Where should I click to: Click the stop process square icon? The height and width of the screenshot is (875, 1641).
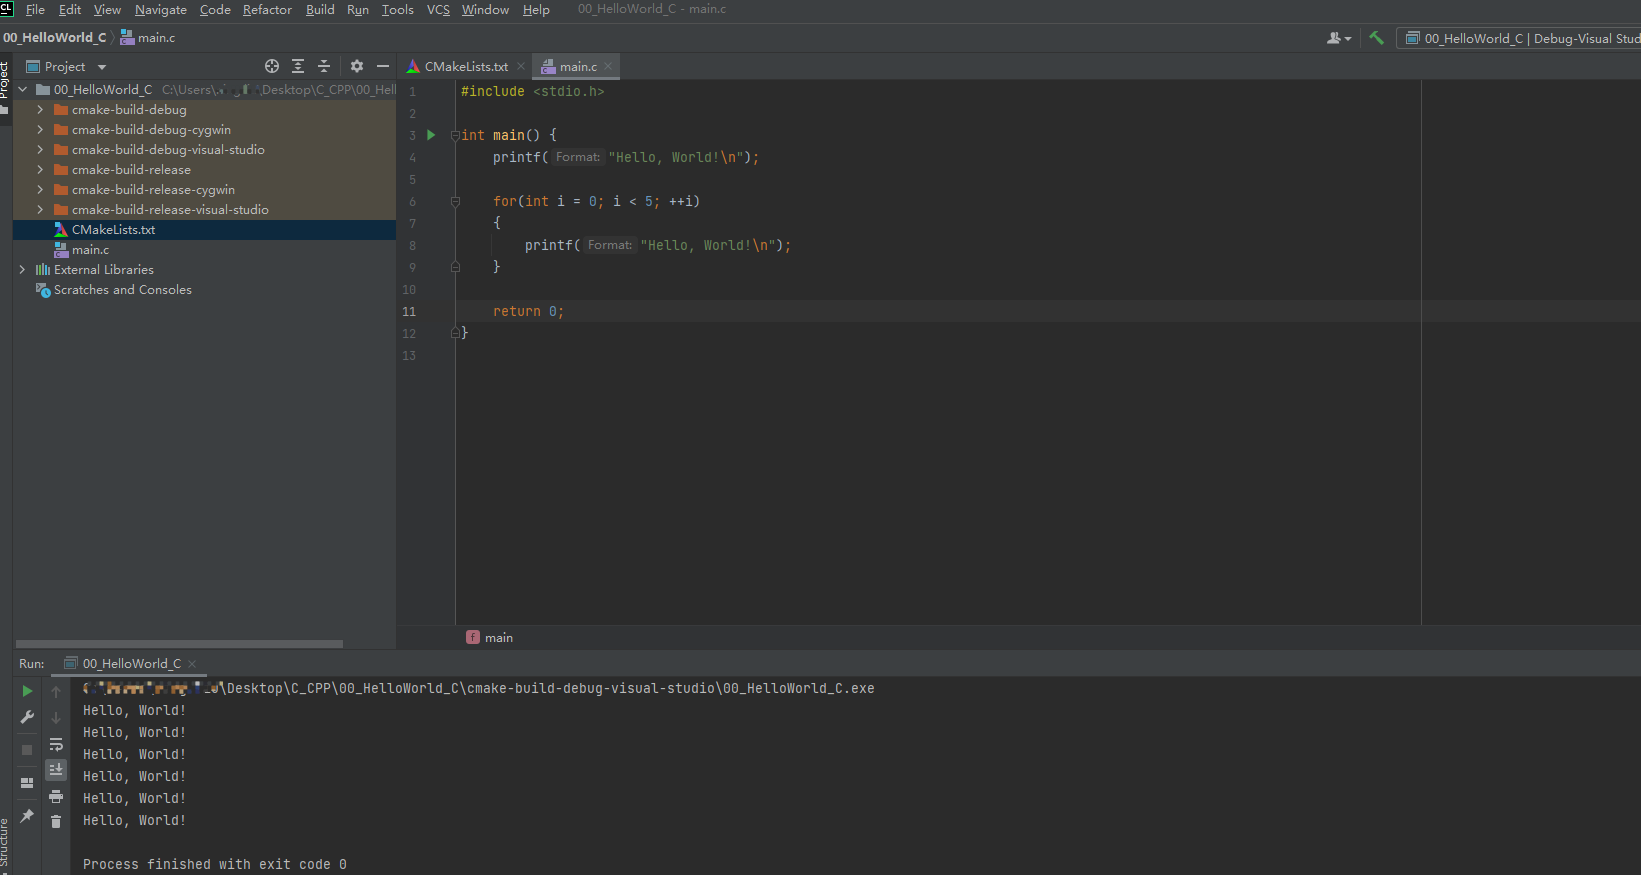pos(27,750)
